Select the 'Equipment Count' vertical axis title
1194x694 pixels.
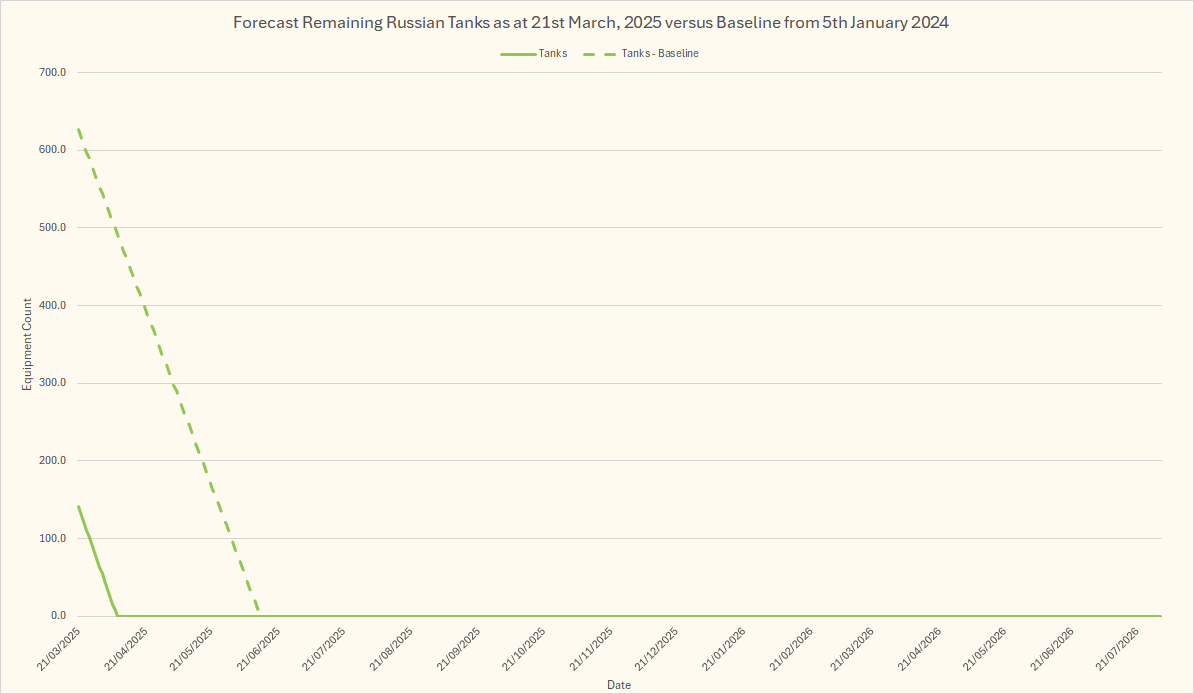coord(29,345)
